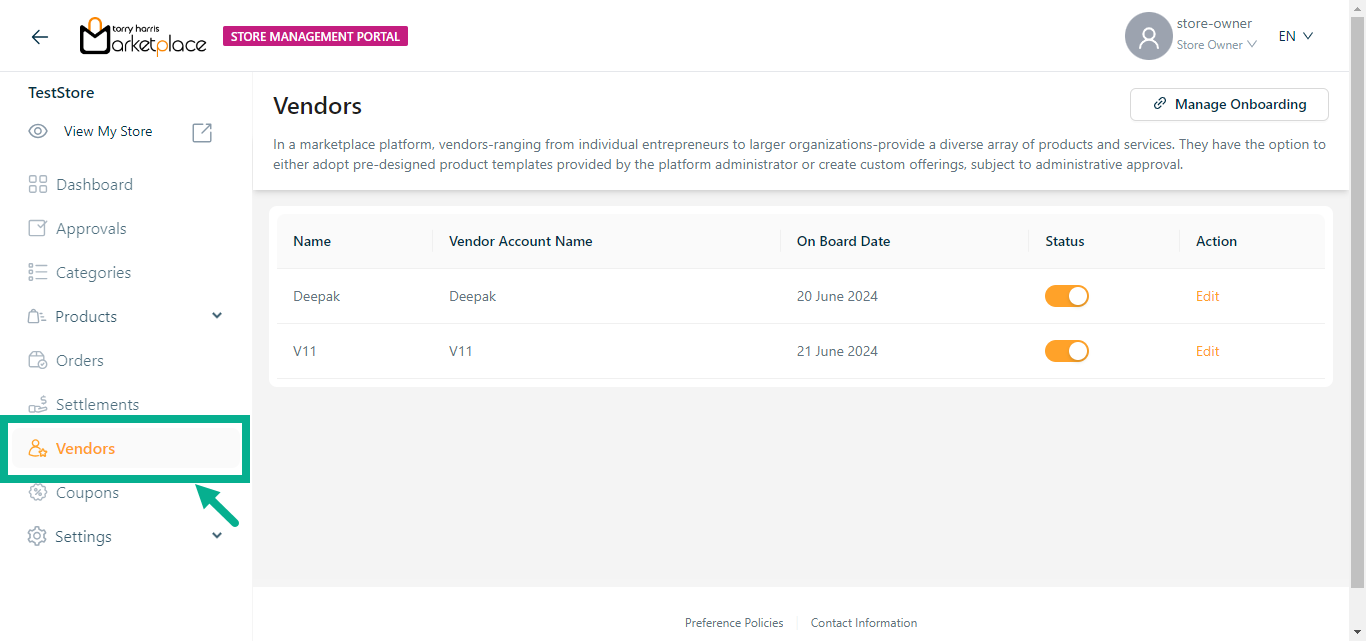1366x641 pixels.
Task: Click the back arrow icon in header
Action: (39, 37)
